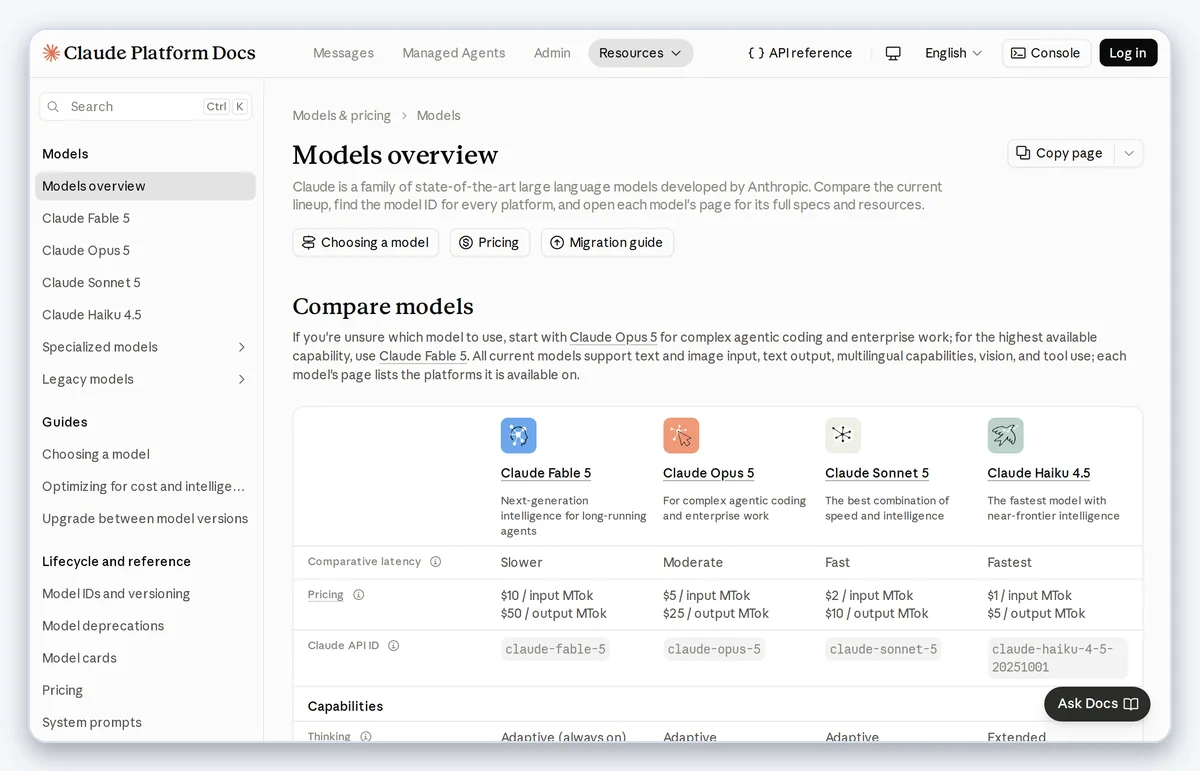Screen dimensions: 1200x771
Task: Click the Pricing row label link
Action: point(326,595)
